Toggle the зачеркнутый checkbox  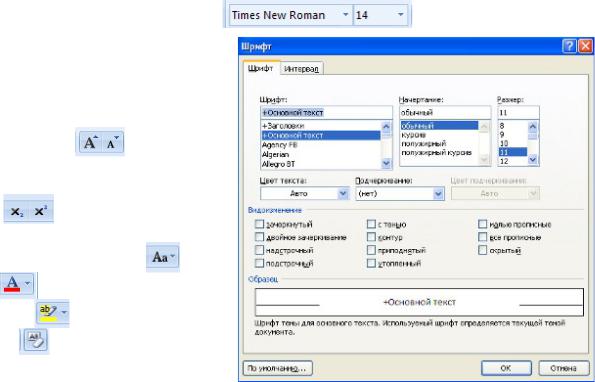(x=259, y=224)
